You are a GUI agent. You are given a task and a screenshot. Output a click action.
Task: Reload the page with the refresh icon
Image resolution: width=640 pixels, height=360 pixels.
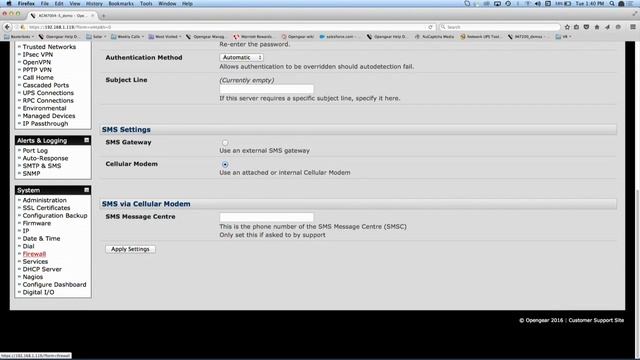click(430, 27)
